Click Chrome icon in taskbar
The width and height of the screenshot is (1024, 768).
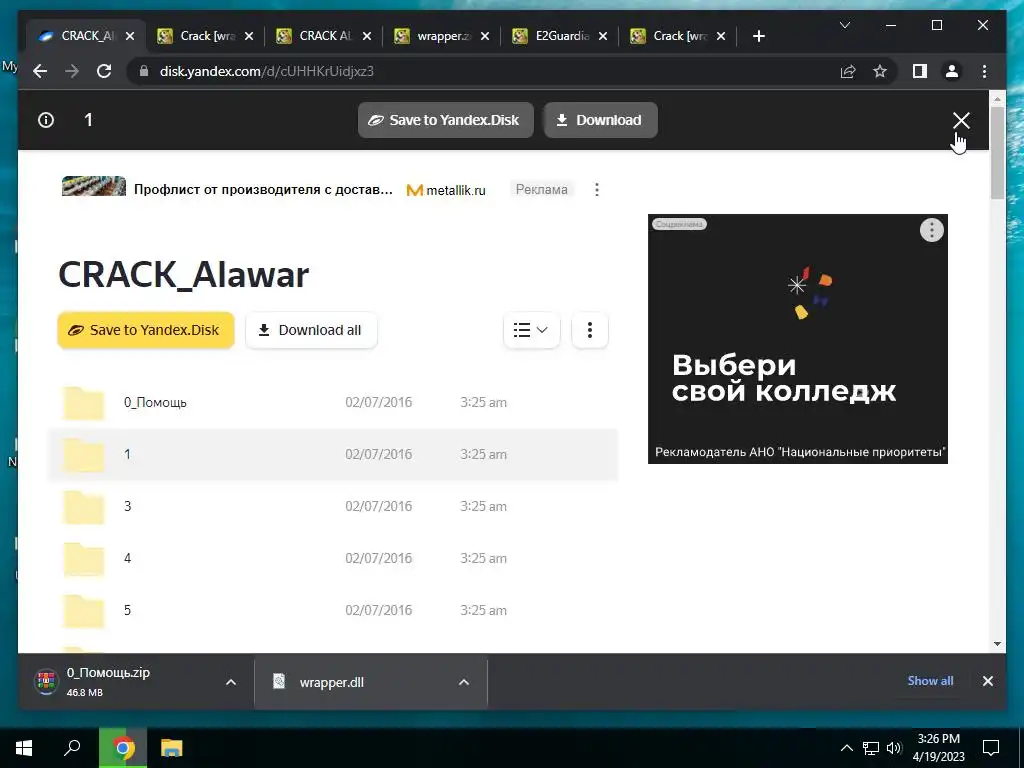tap(122, 748)
